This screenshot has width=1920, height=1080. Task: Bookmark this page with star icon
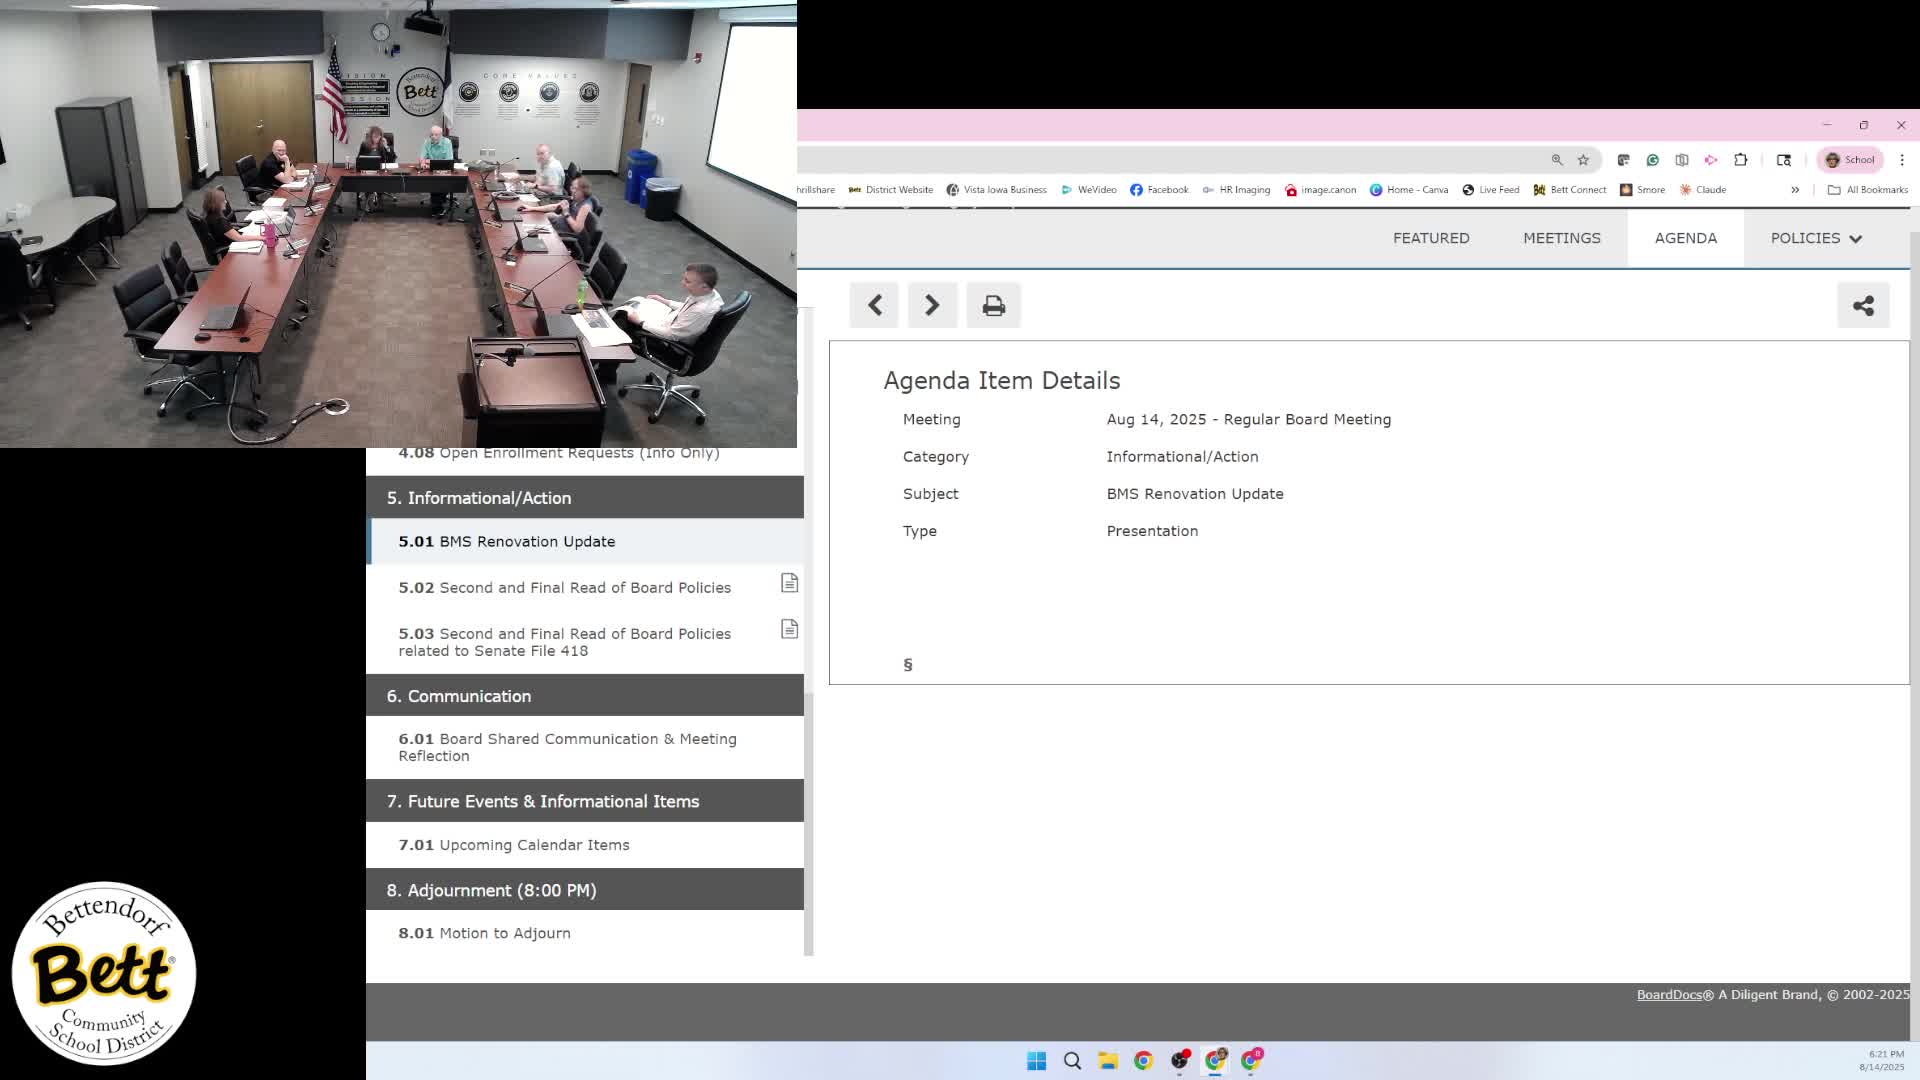pyautogui.click(x=1583, y=160)
